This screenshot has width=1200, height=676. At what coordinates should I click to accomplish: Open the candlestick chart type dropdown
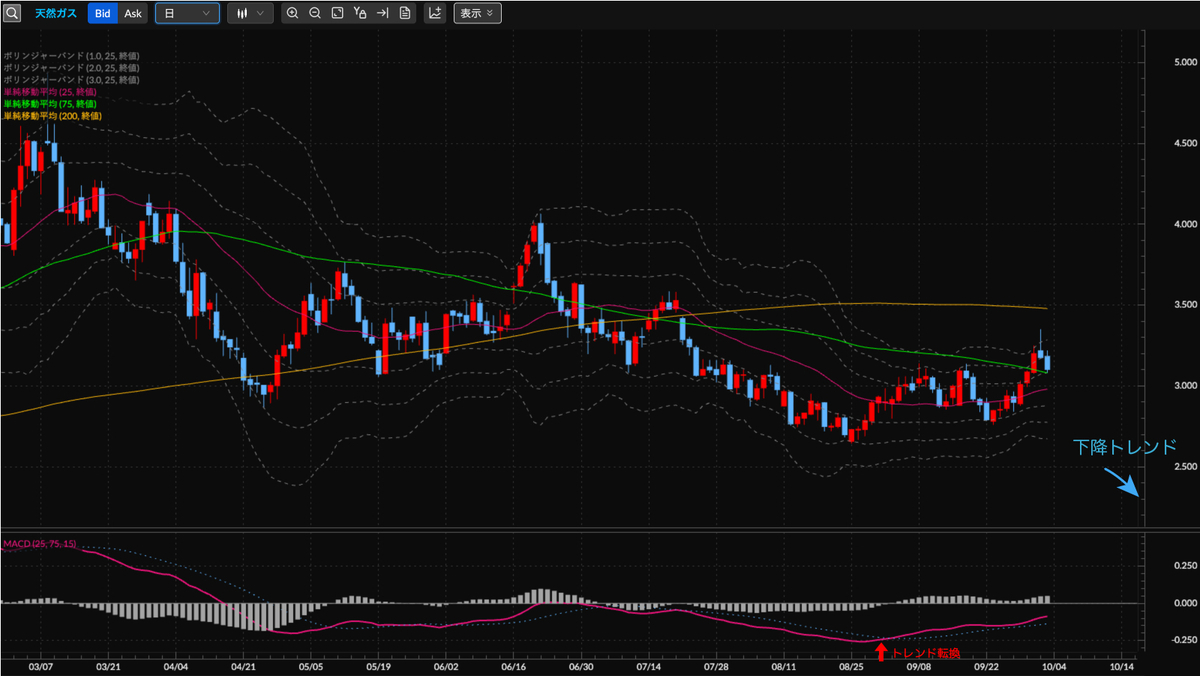[249, 14]
